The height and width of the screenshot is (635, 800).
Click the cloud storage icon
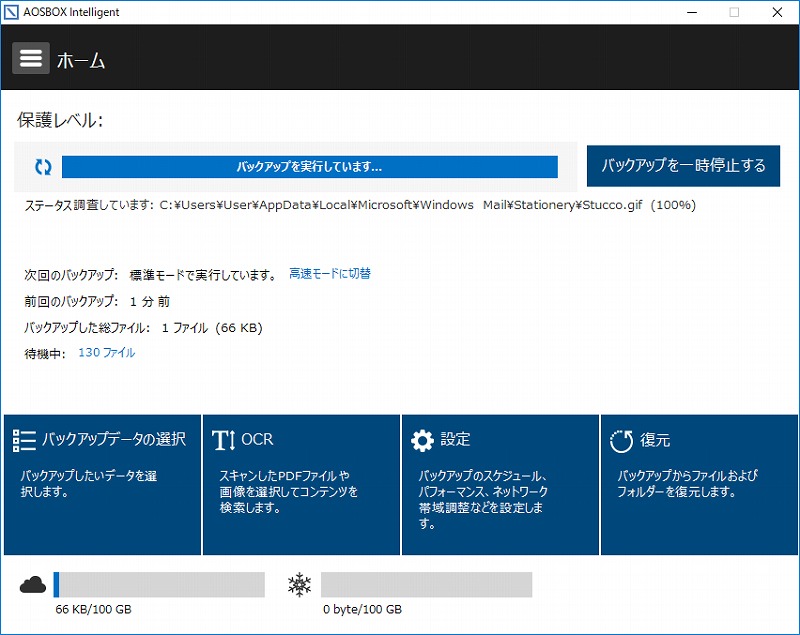tap(33, 585)
